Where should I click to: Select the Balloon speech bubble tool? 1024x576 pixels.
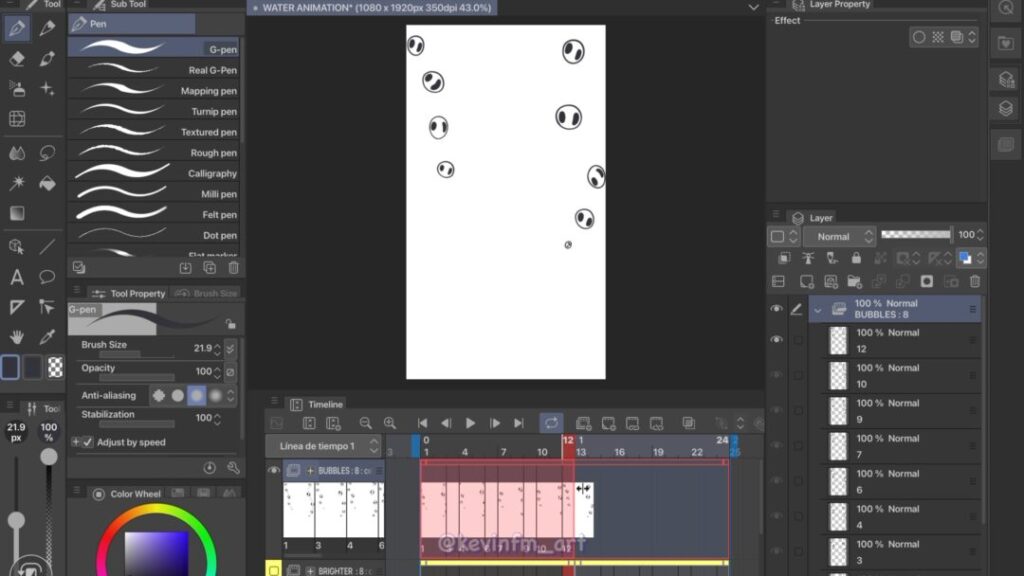[47, 277]
